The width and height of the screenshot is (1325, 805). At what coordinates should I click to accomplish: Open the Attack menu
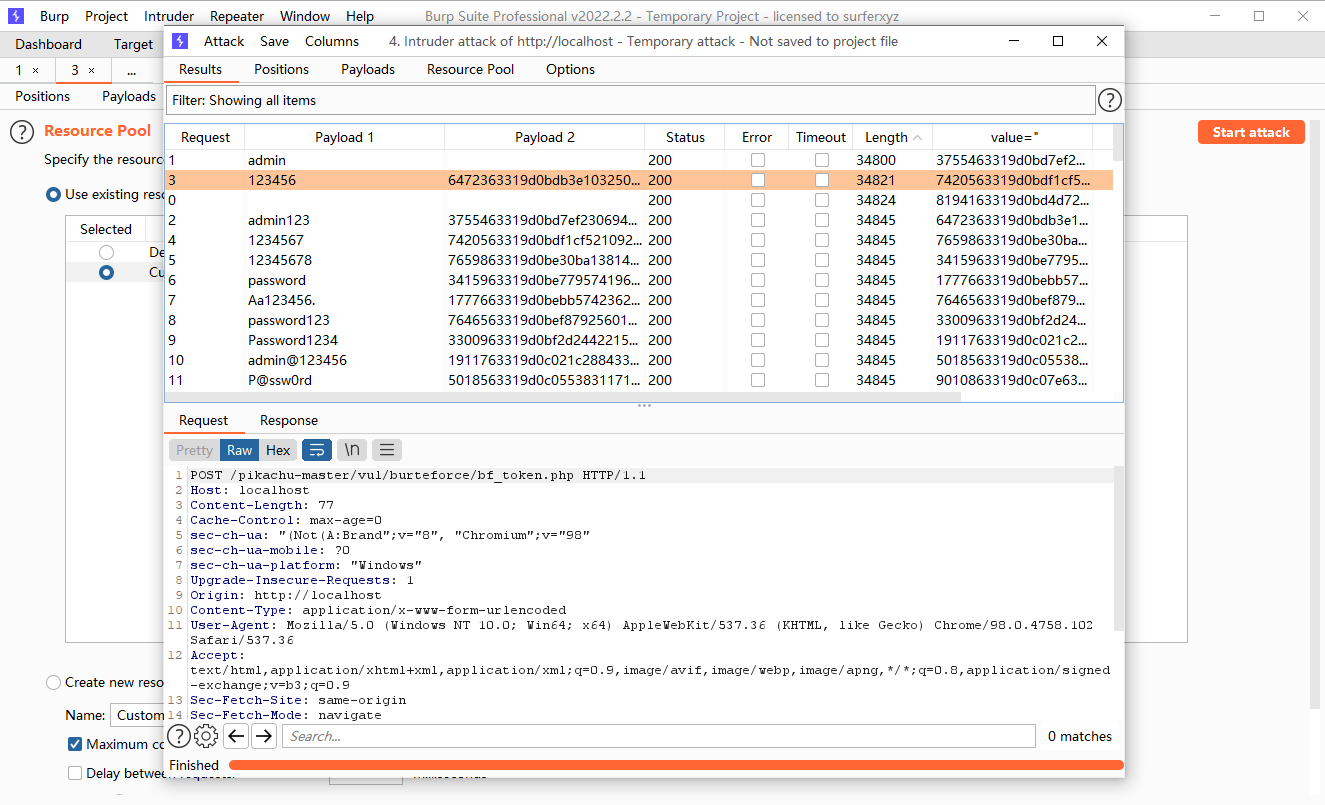[224, 41]
